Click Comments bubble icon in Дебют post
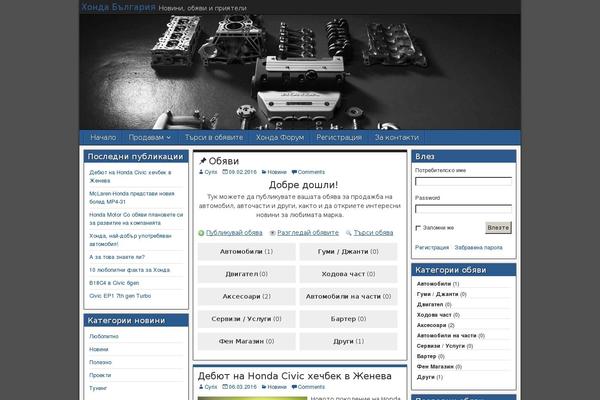The height and width of the screenshot is (400, 600). 294,387
